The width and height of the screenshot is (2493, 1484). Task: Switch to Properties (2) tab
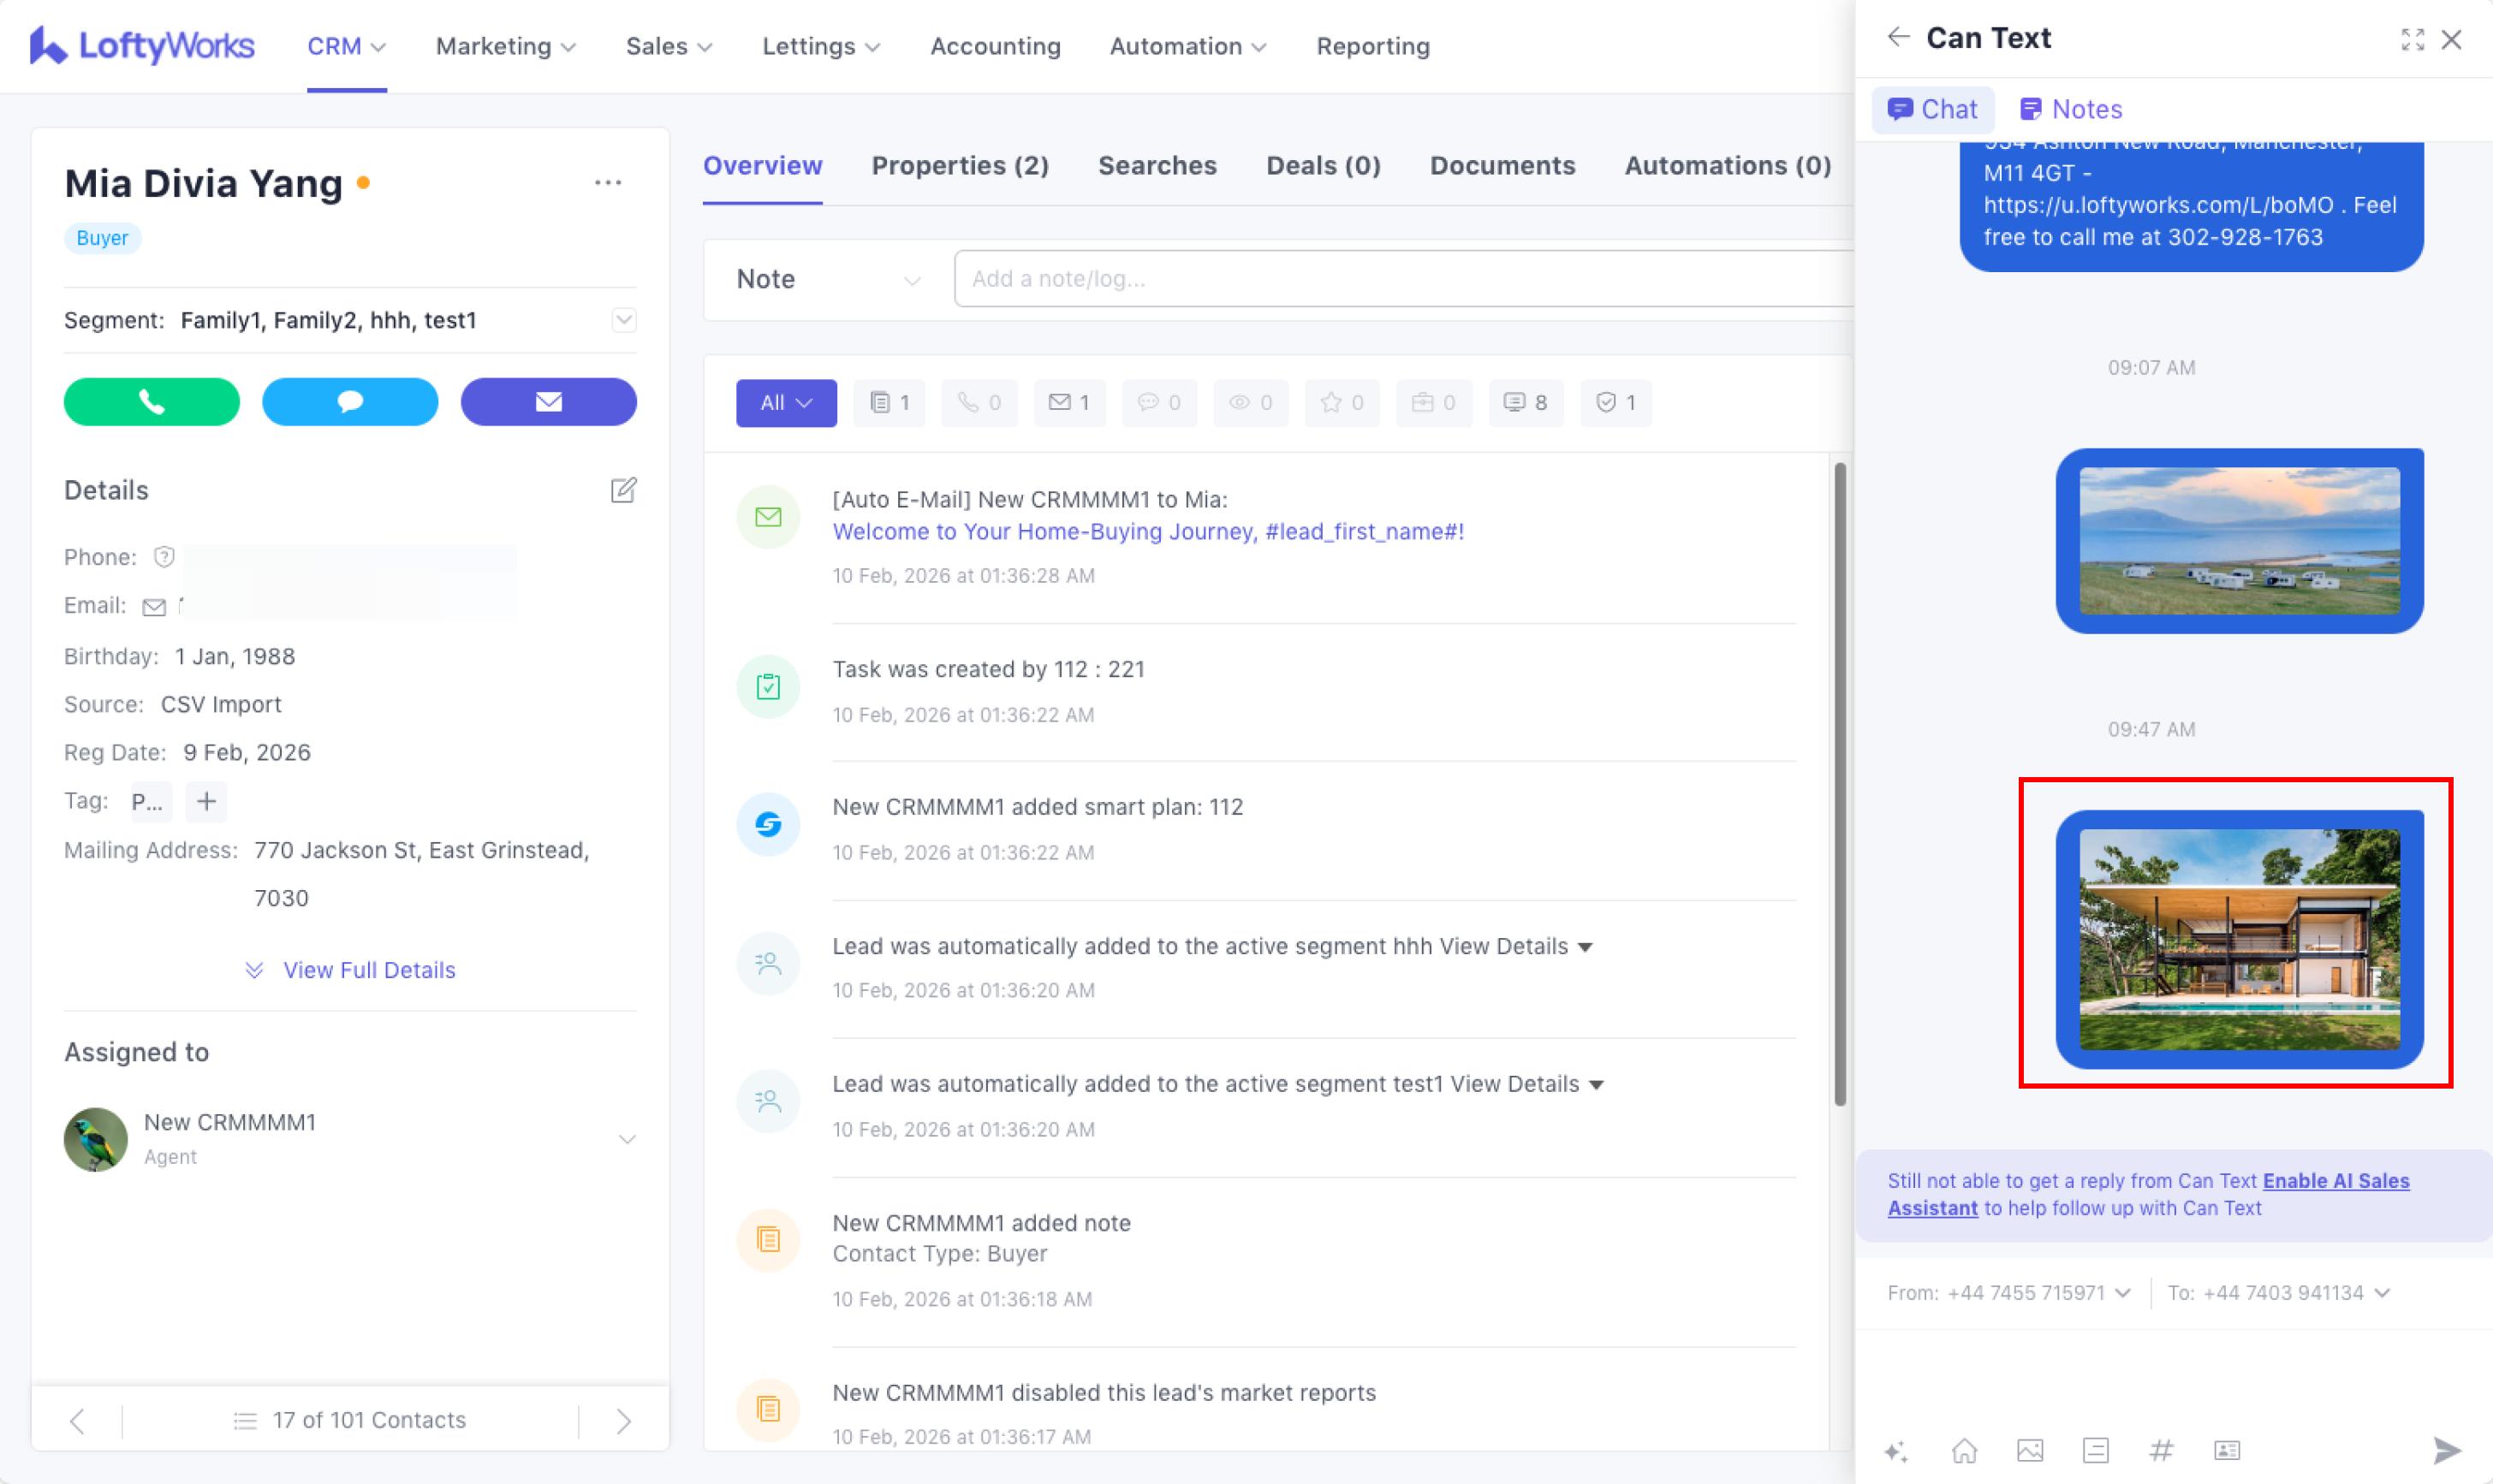960,166
